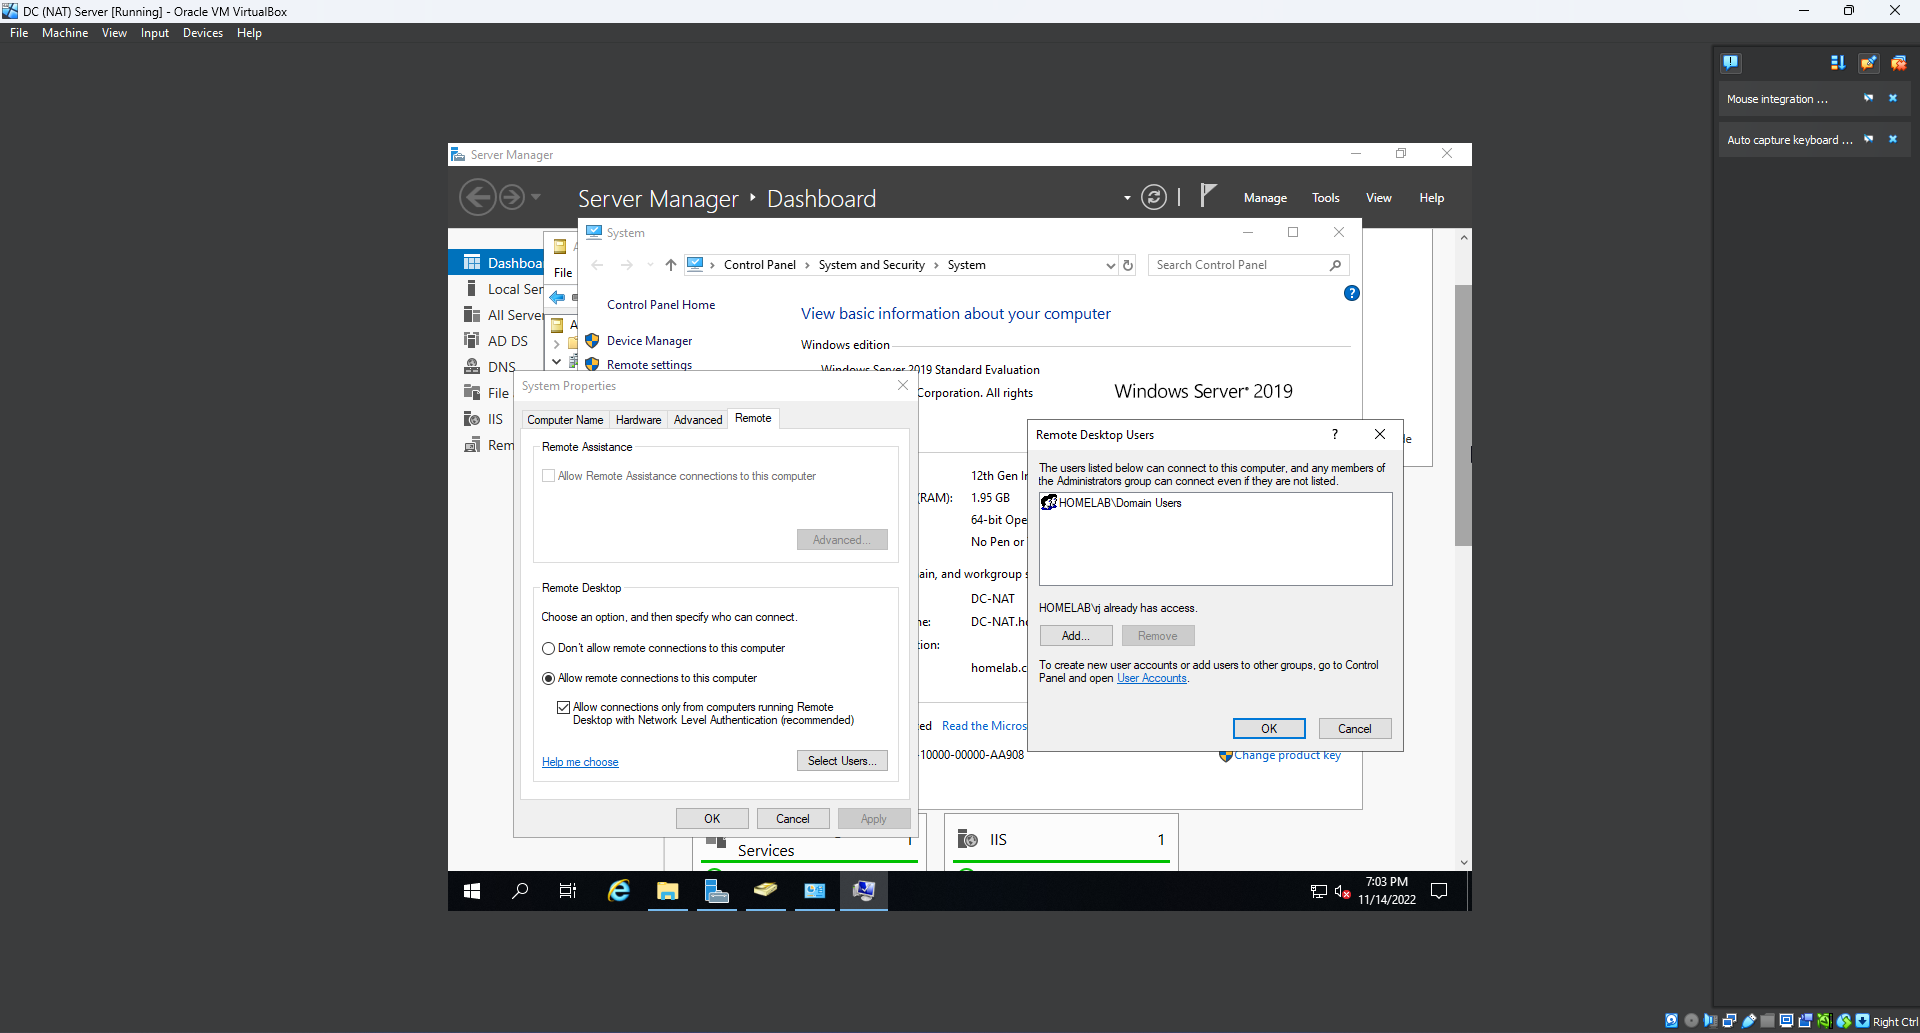
Task: Expand breadcrumb arrow after System and Security
Action: [936, 265]
